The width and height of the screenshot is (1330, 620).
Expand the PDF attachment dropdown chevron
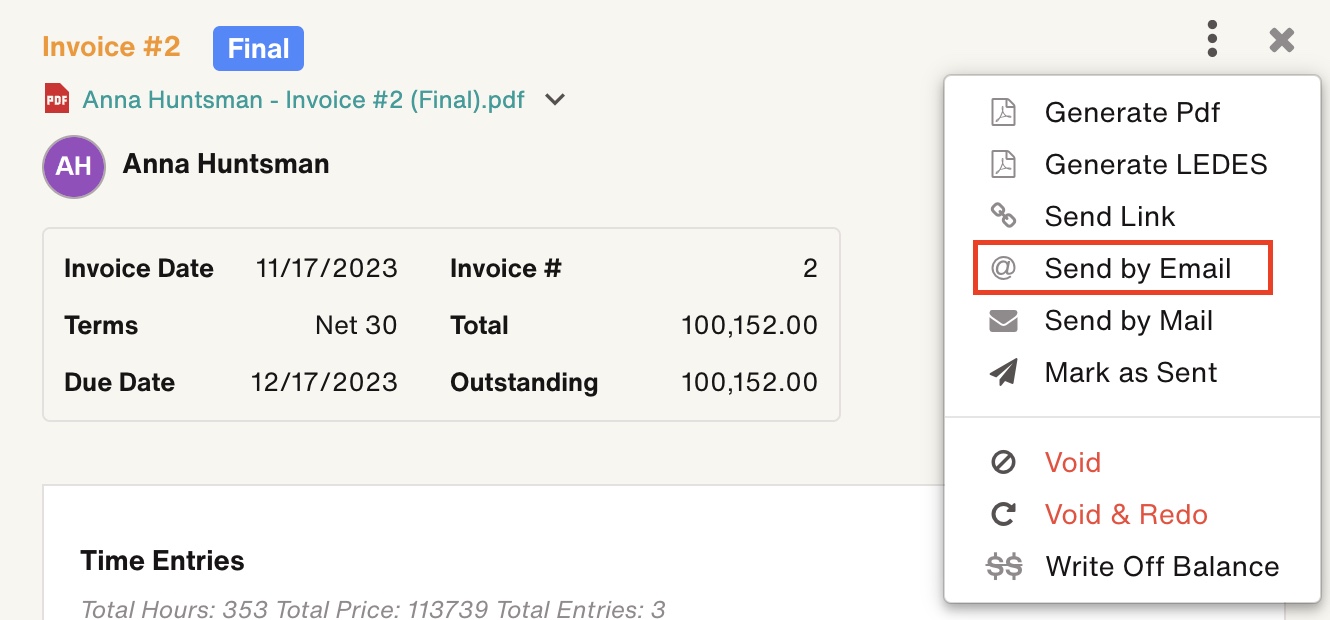pos(555,100)
